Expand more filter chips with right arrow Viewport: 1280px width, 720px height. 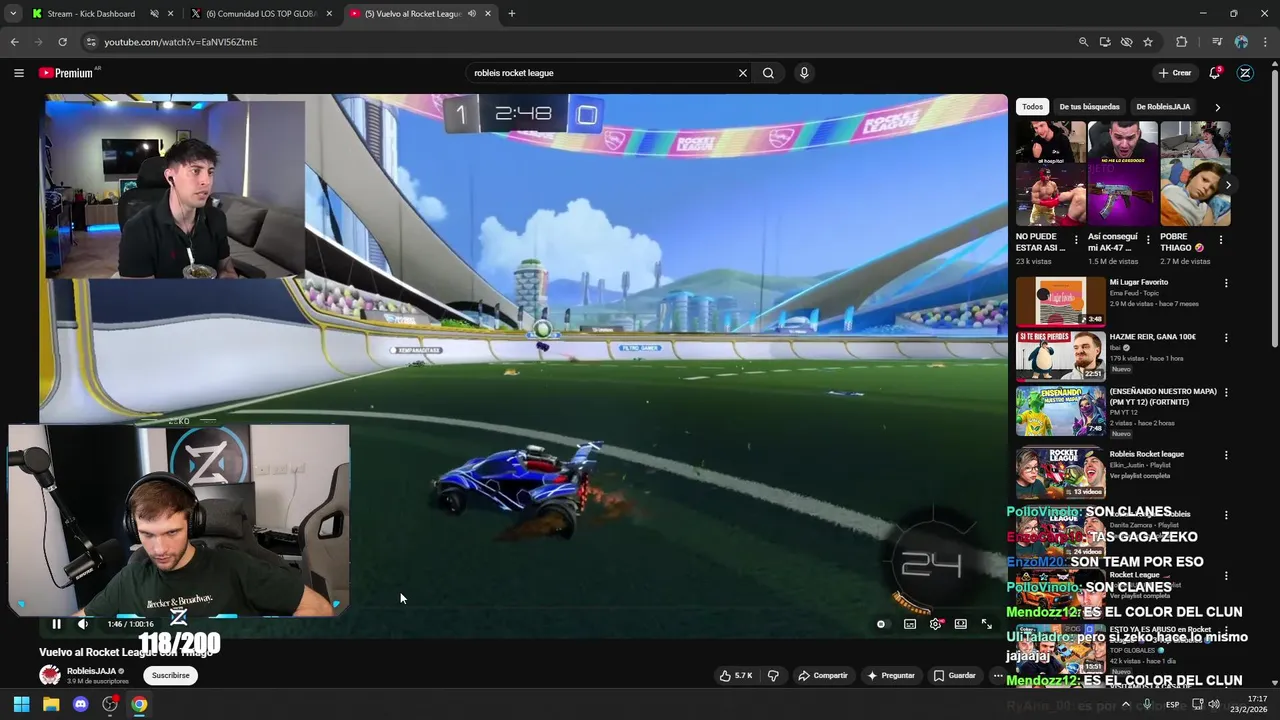(1217, 107)
